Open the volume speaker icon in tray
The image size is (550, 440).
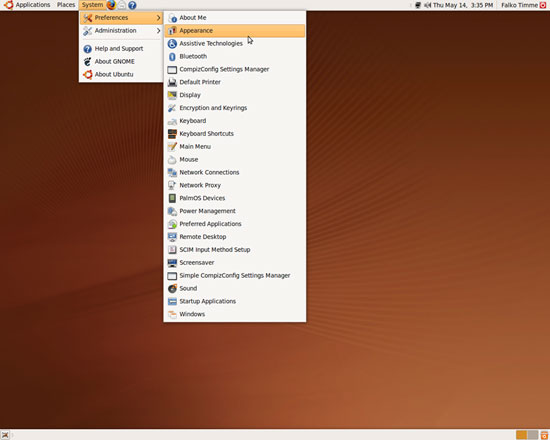click(428, 5)
